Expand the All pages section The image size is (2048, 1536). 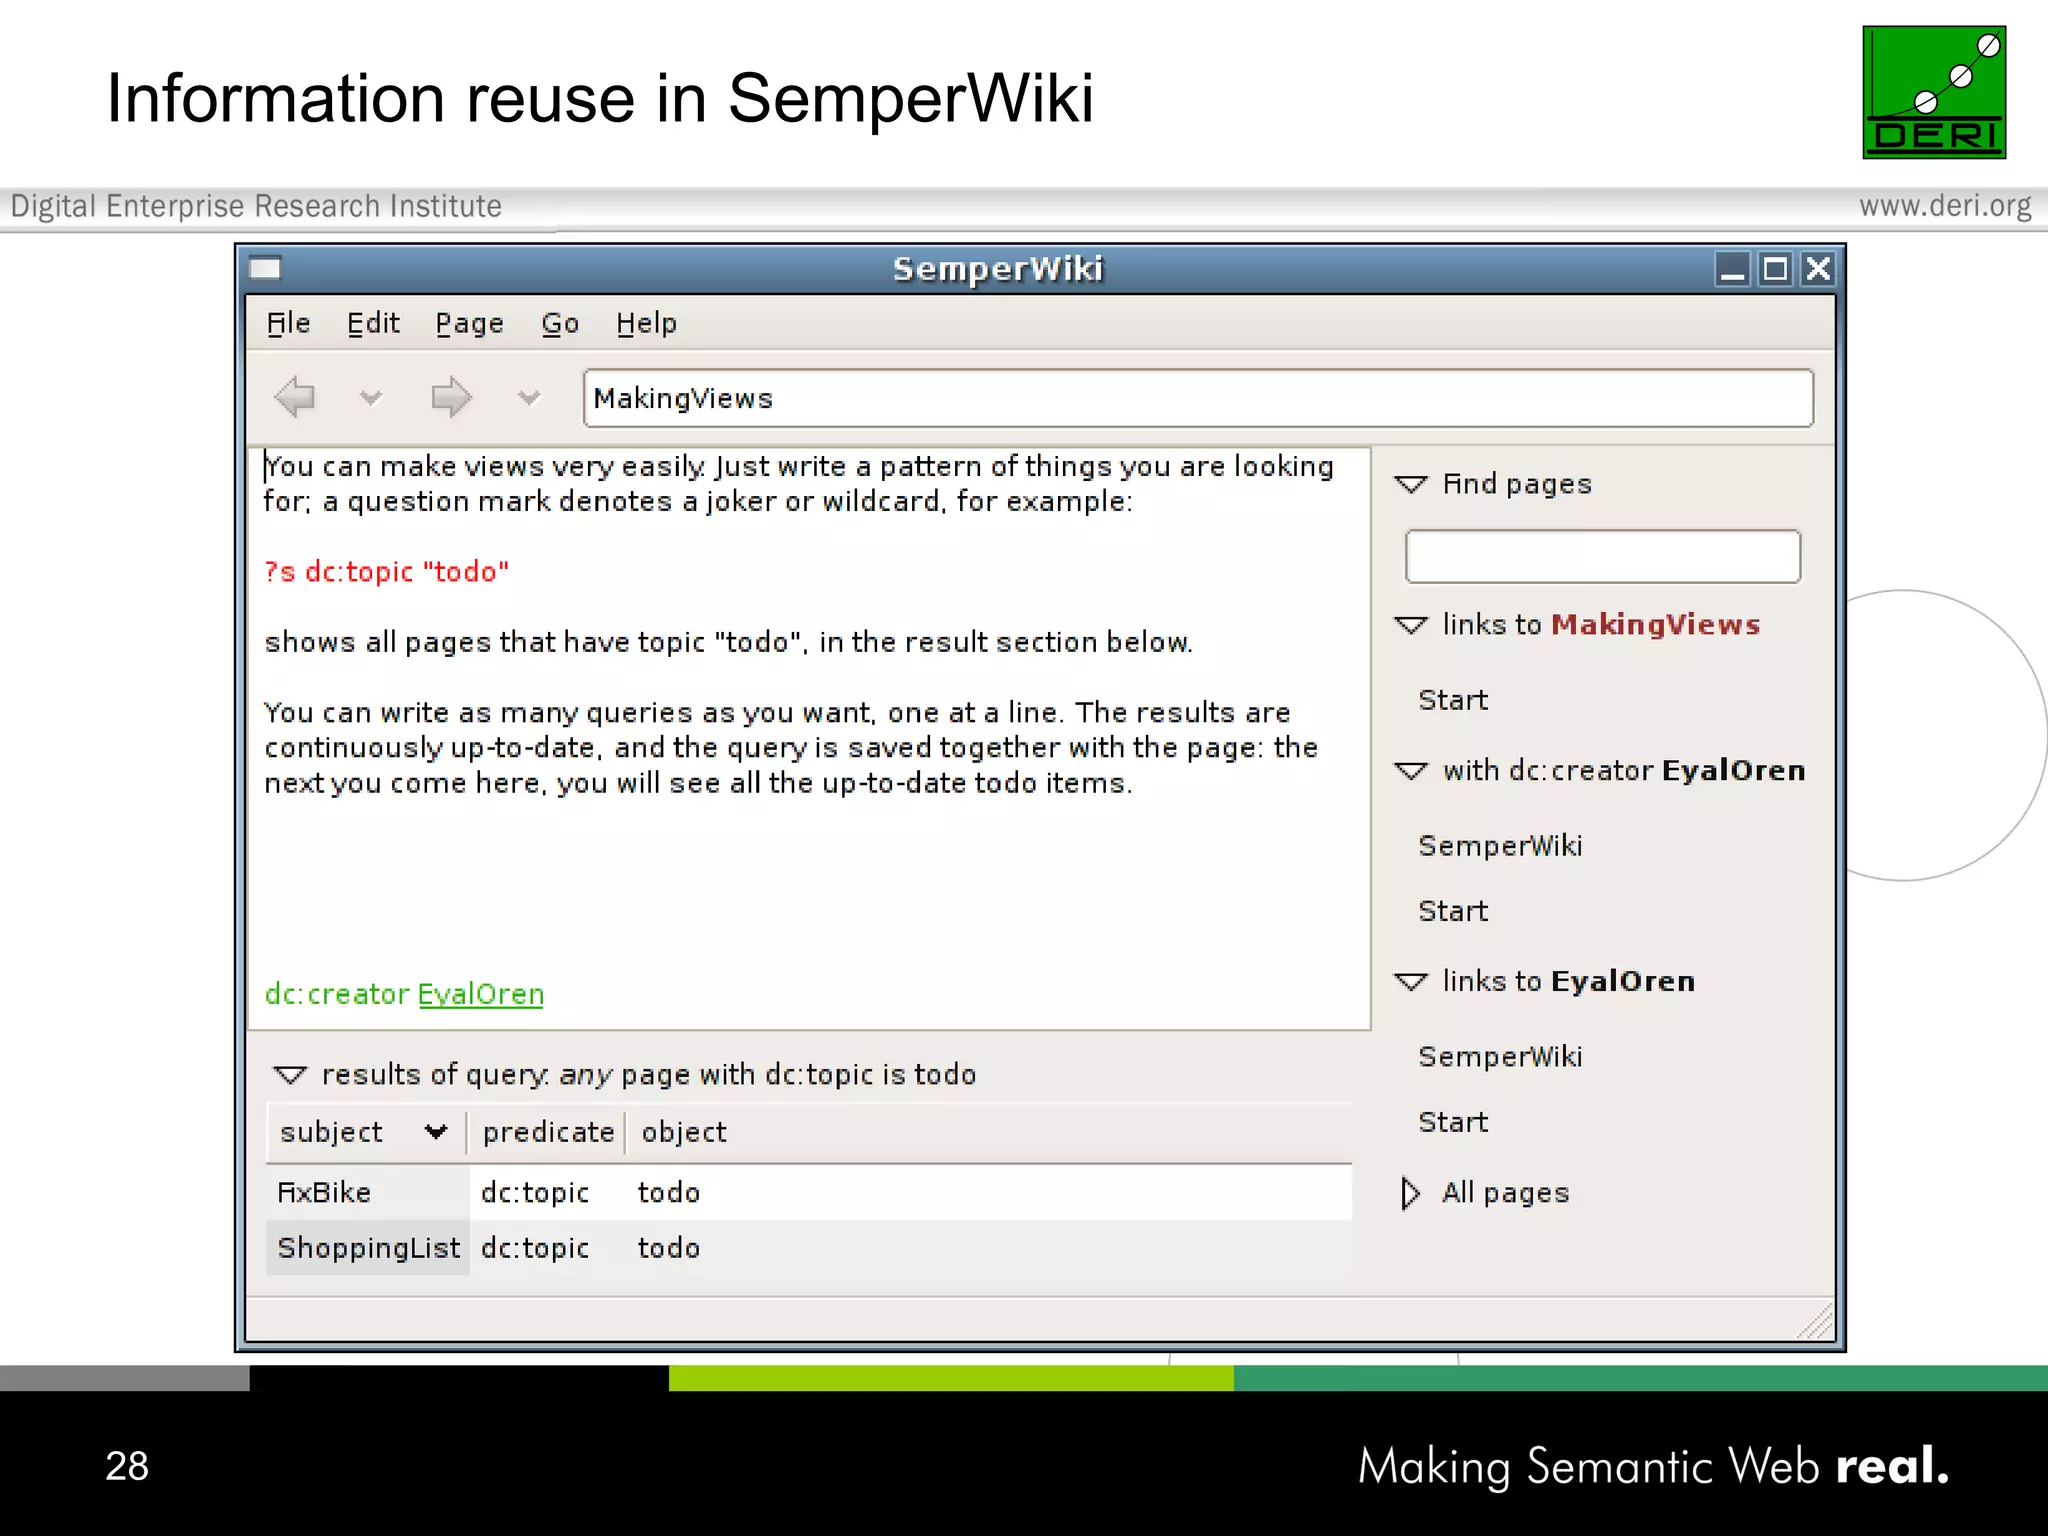[x=1410, y=1193]
